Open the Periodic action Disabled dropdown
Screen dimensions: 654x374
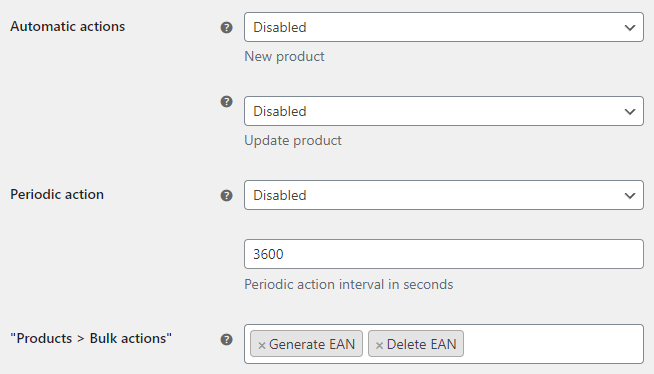coord(444,195)
